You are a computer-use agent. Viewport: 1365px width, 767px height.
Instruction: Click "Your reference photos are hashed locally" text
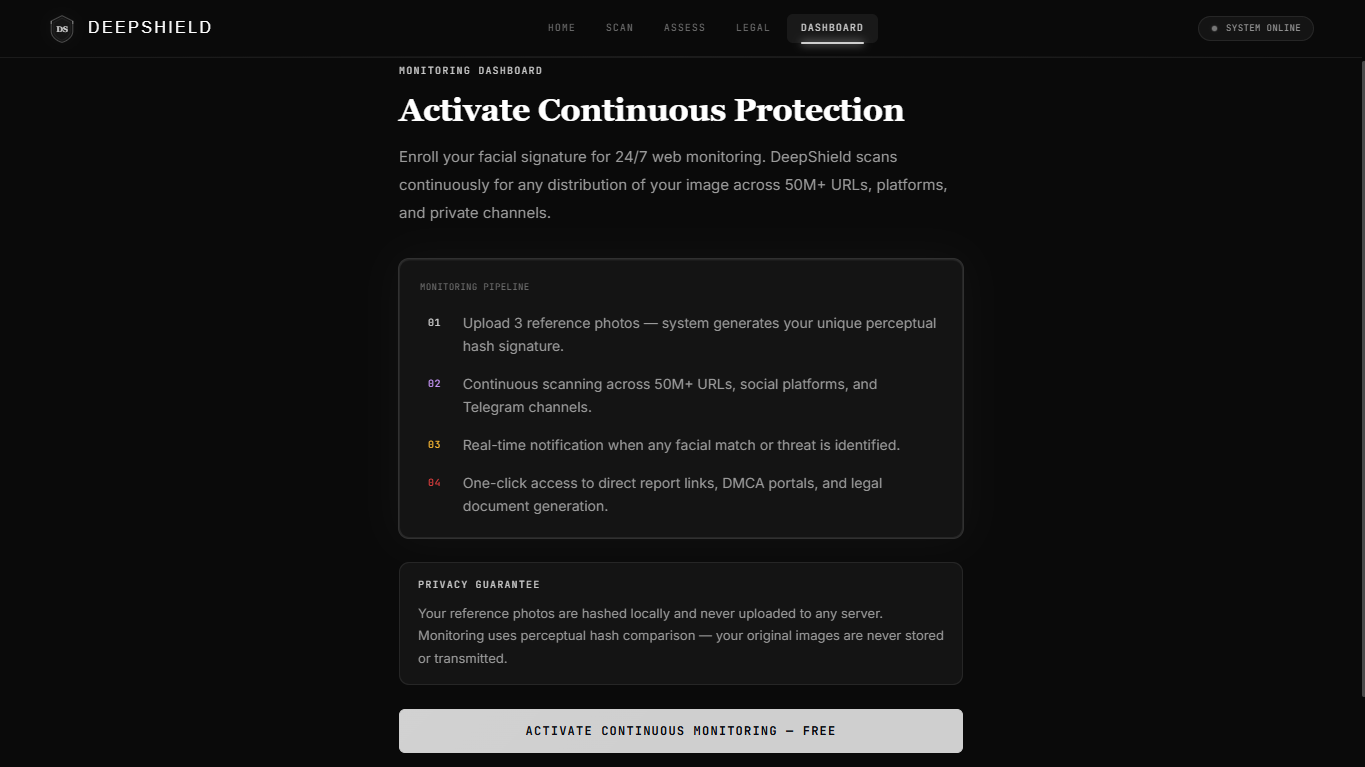681,636
